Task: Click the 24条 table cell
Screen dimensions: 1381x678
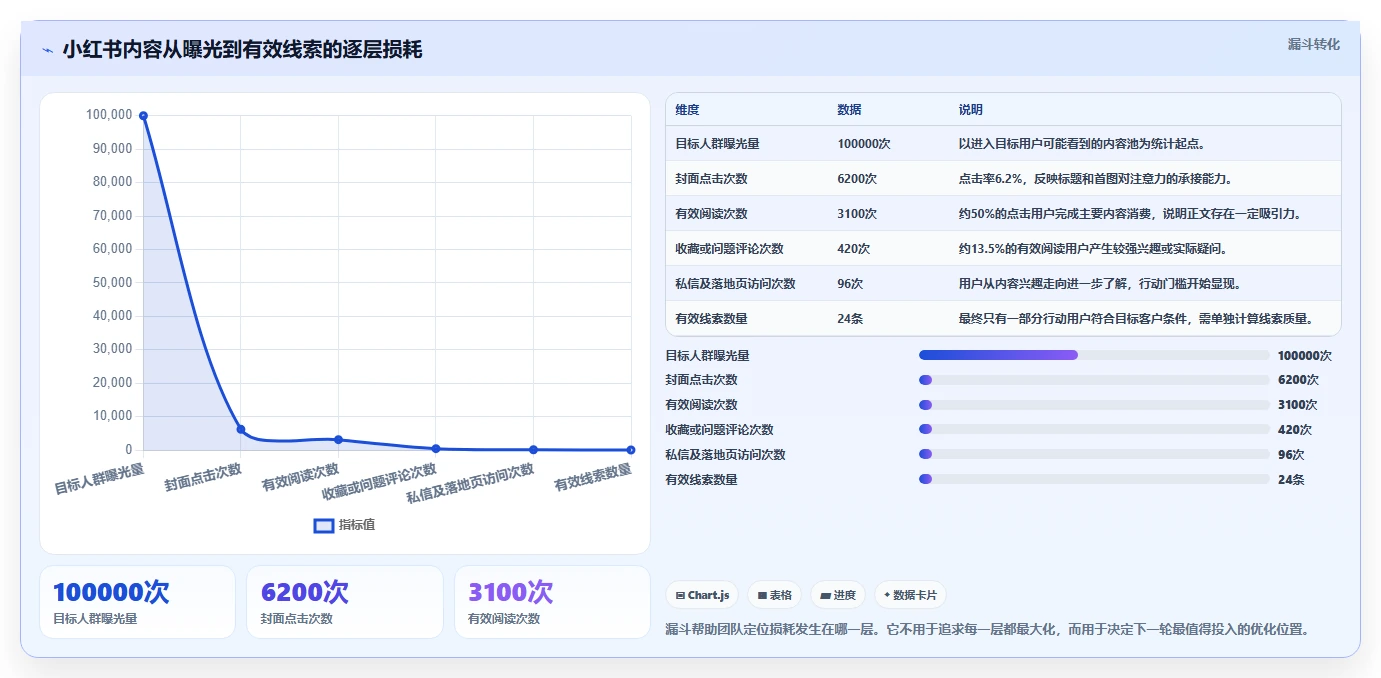Action: pyautogui.click(x=850, y=319)
